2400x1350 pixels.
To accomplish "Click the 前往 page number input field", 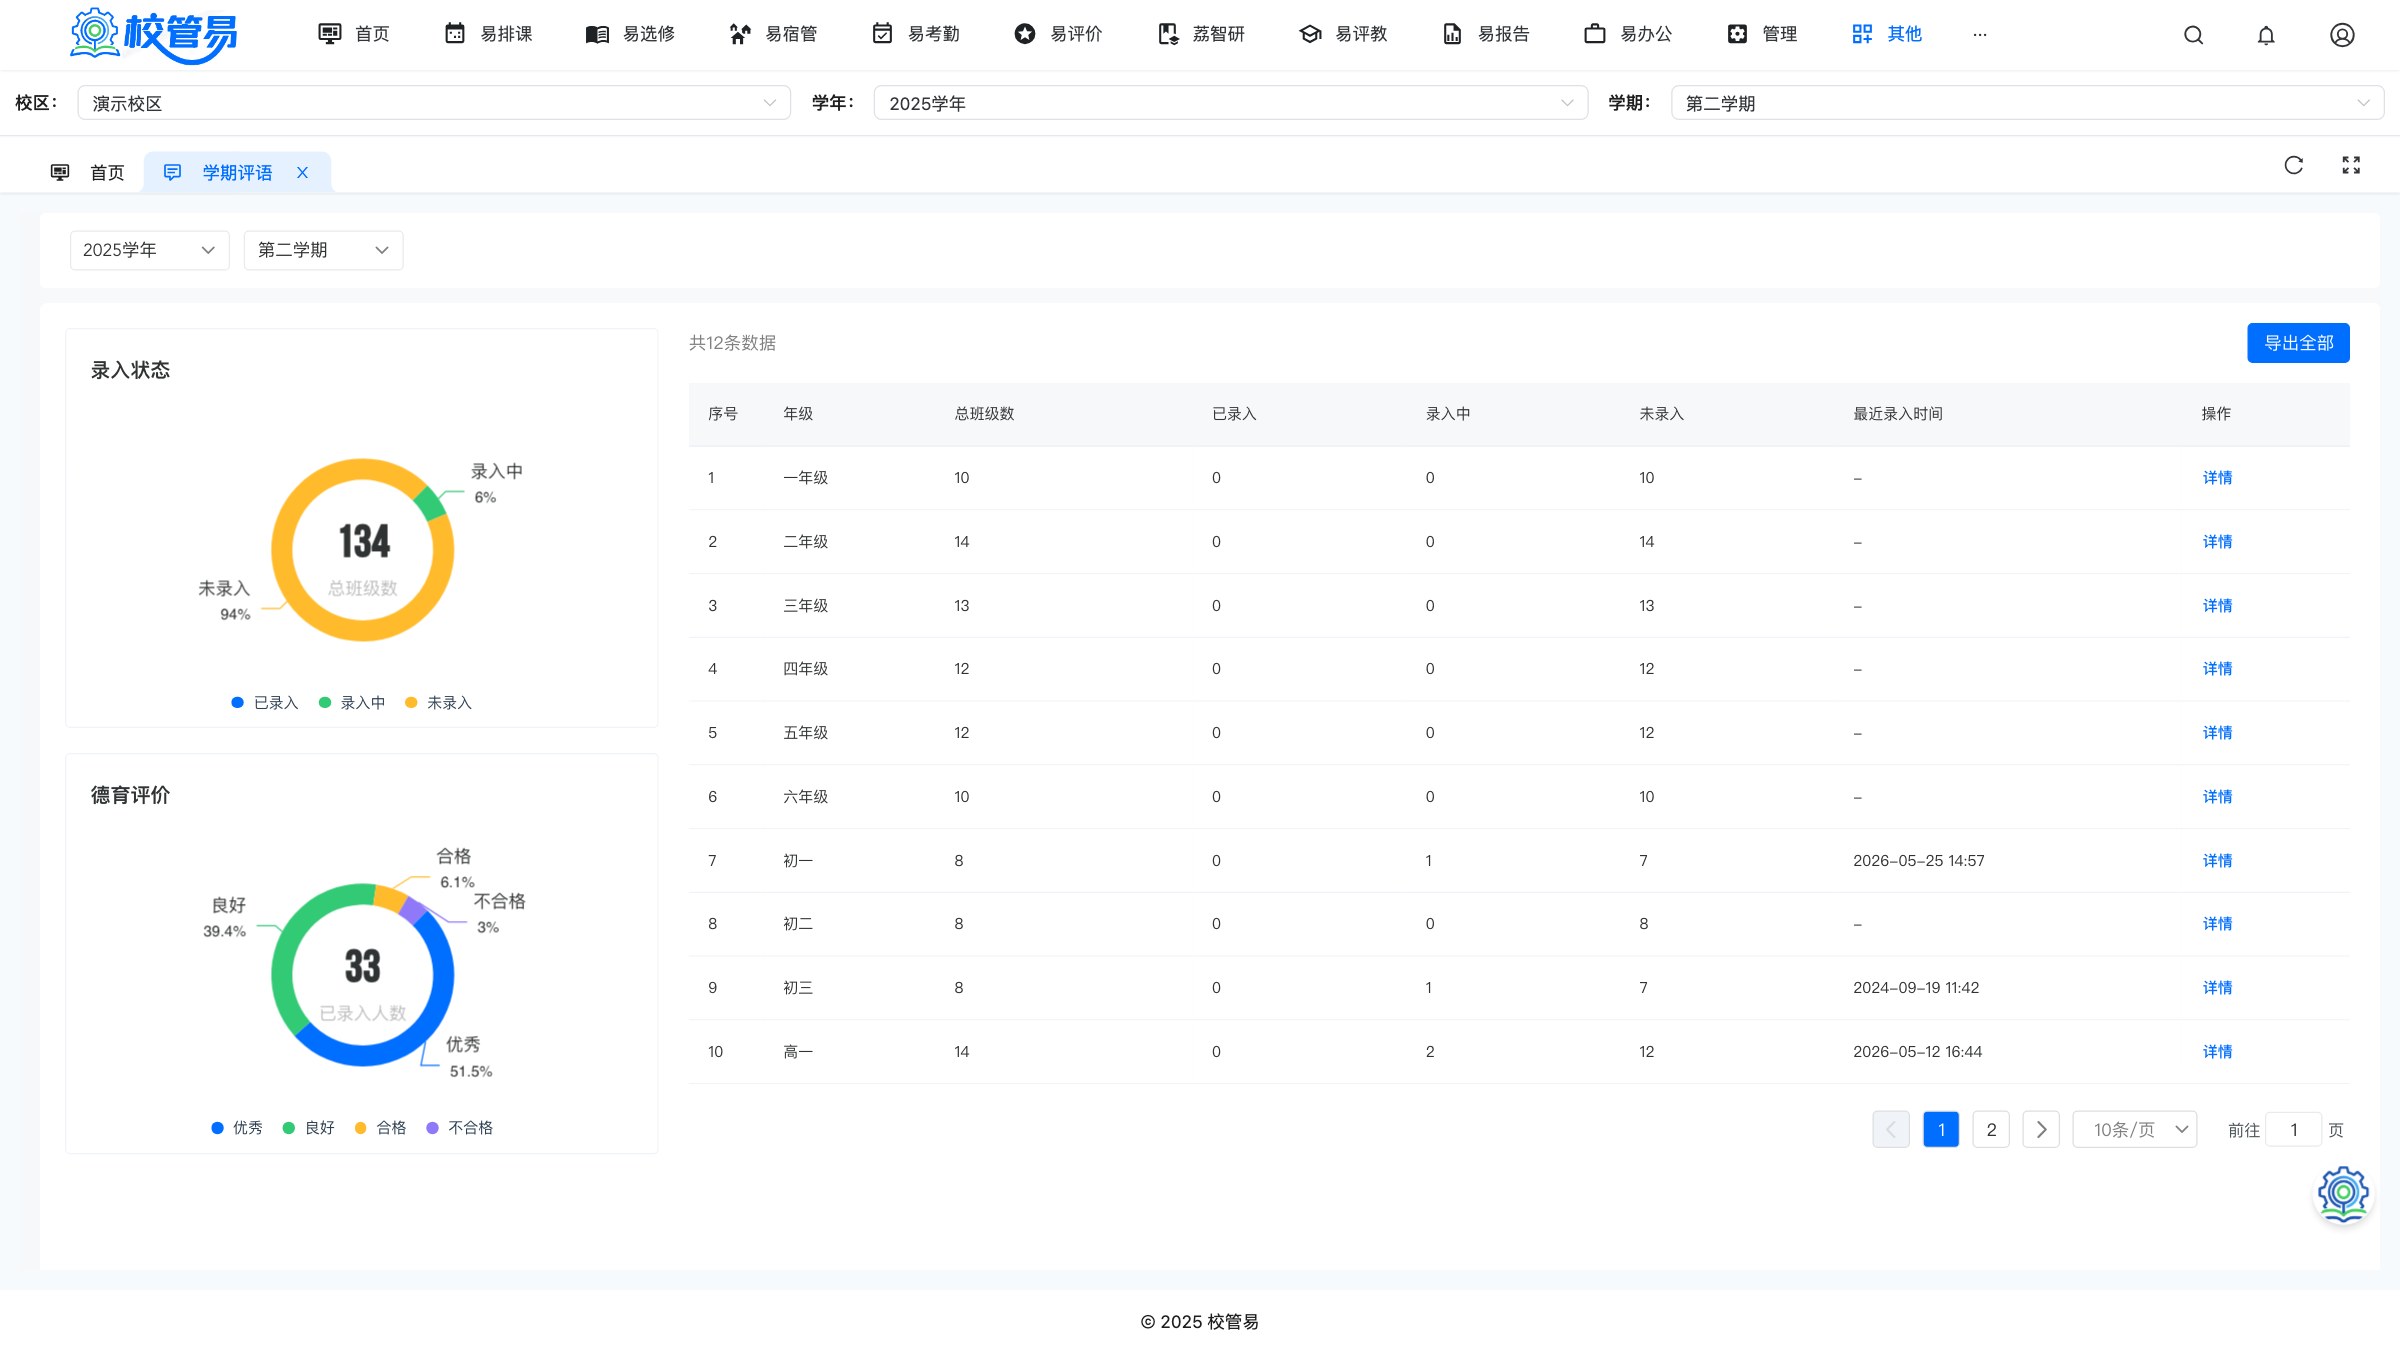I will 2293,1130.
